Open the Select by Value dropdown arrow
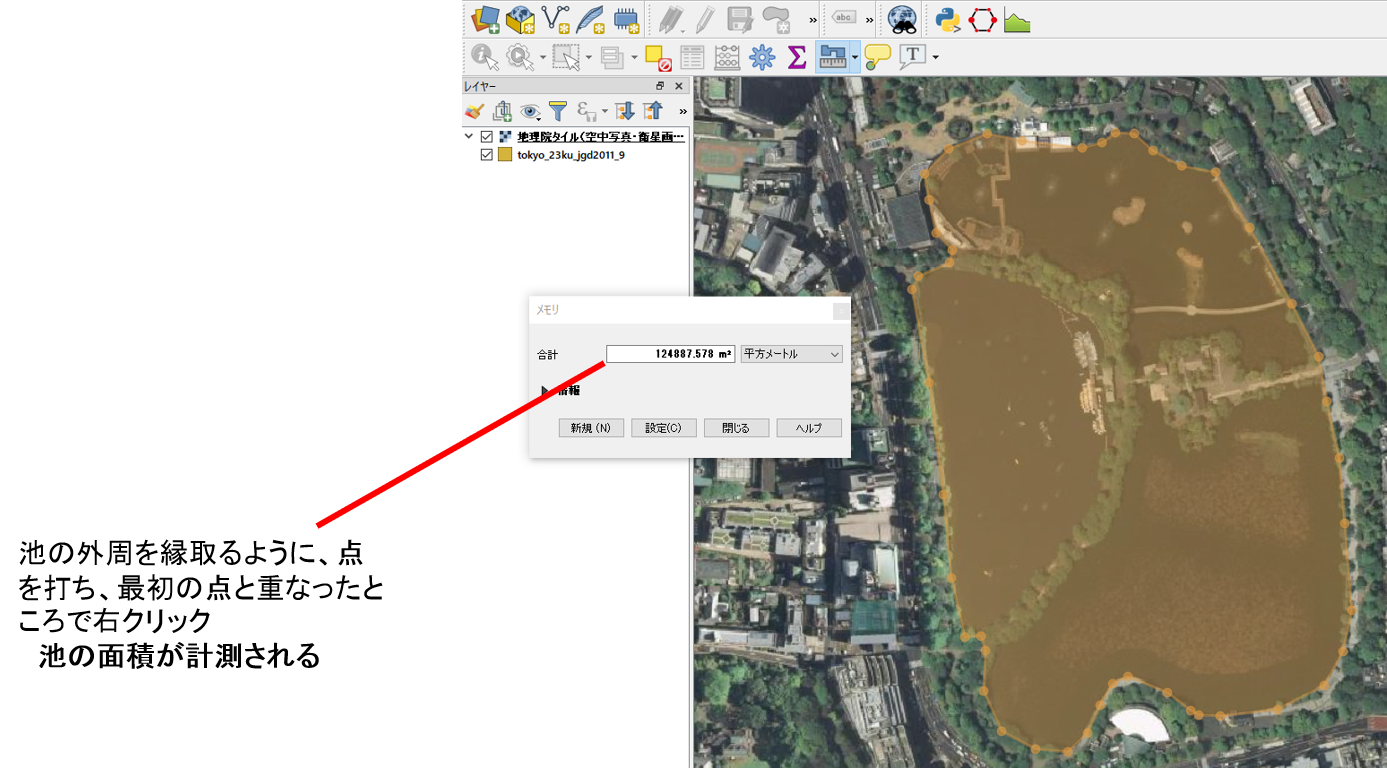1387x768 pixels. point(634,58)
